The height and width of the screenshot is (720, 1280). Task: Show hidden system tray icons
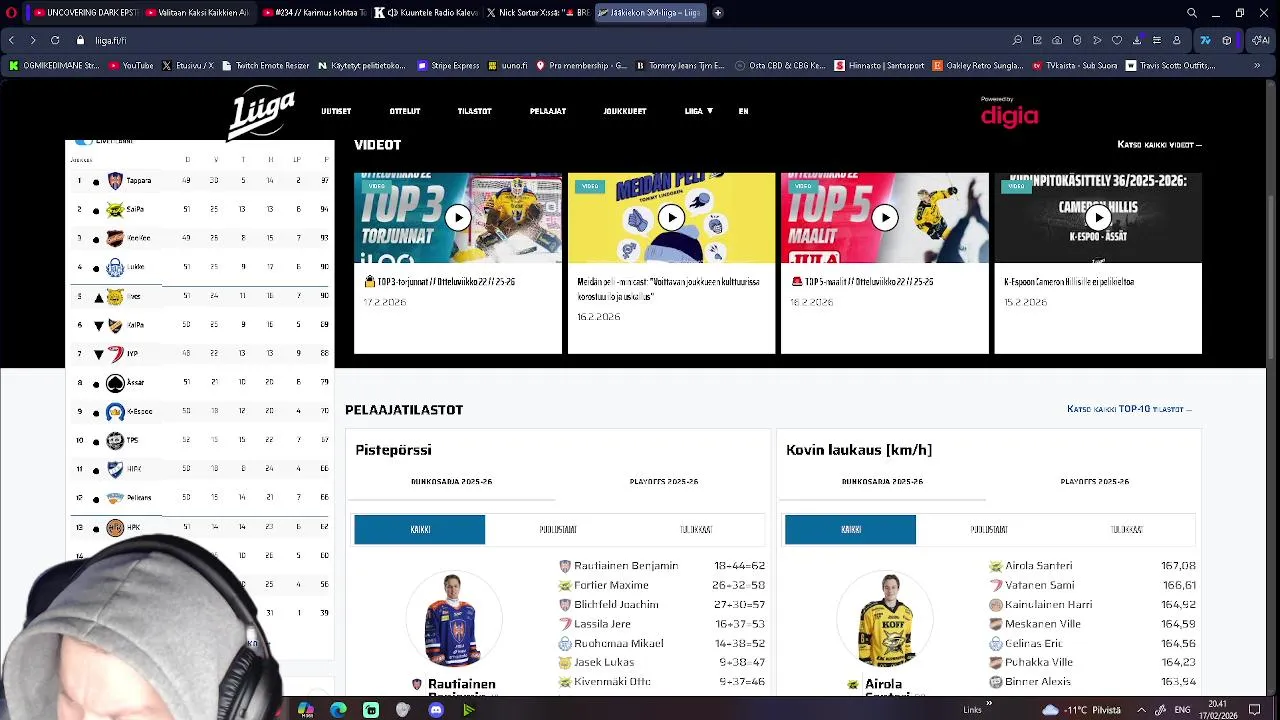coord(1142,710)
